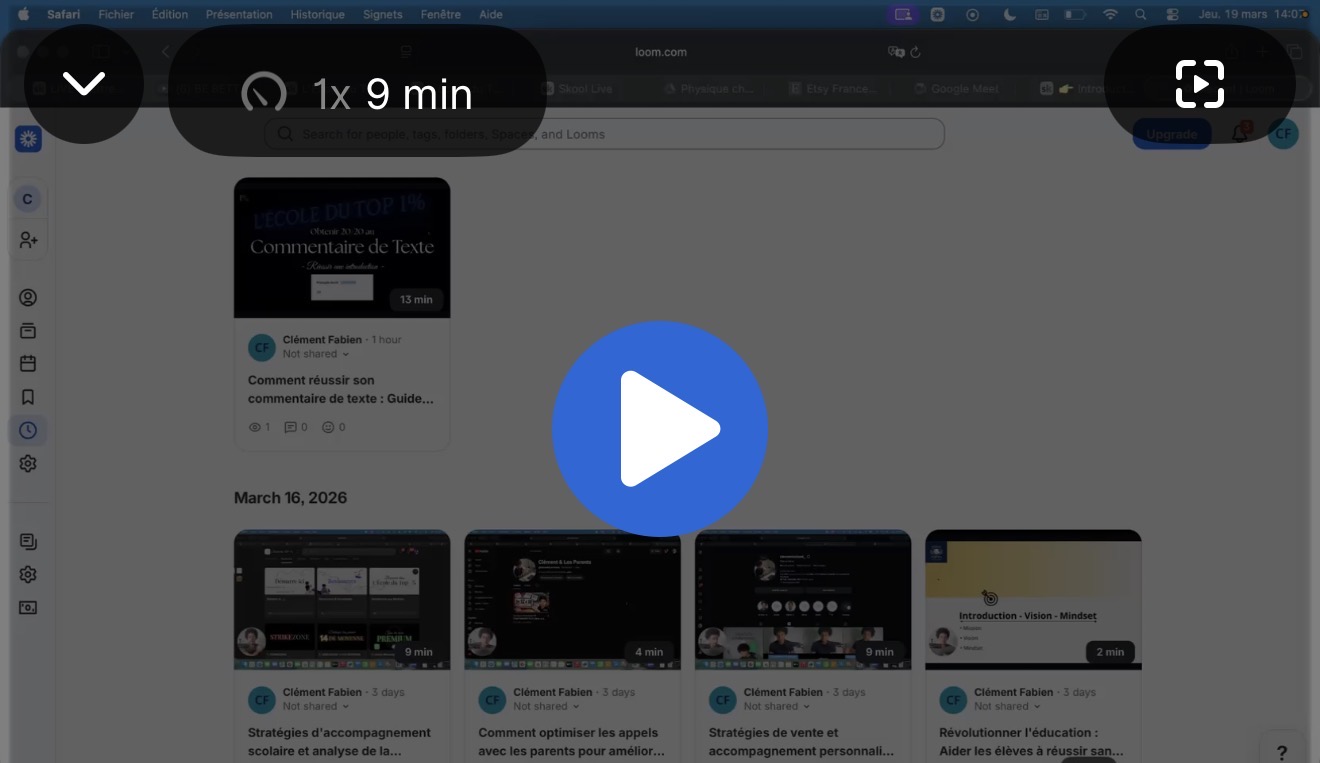Open the "Révolutionner l'éducation" video title
Viewport: 1320px width, 763px height.
[x=1032, y=742]
